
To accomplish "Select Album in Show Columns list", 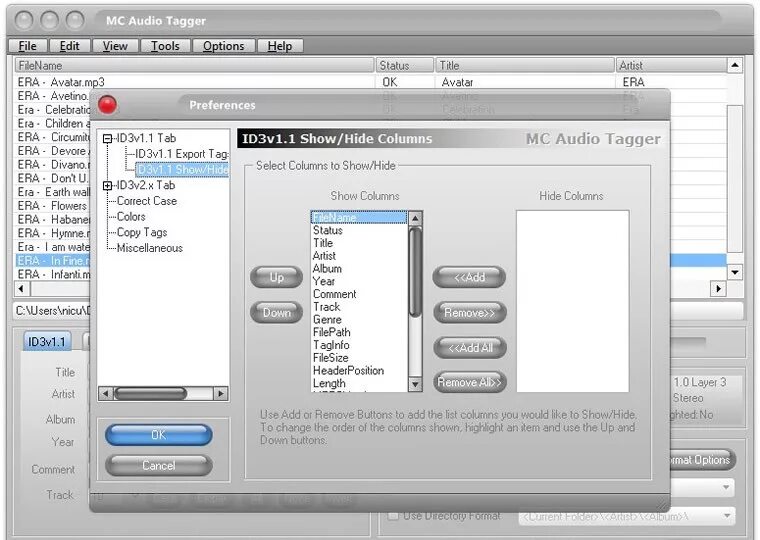I will coord(359,269).
